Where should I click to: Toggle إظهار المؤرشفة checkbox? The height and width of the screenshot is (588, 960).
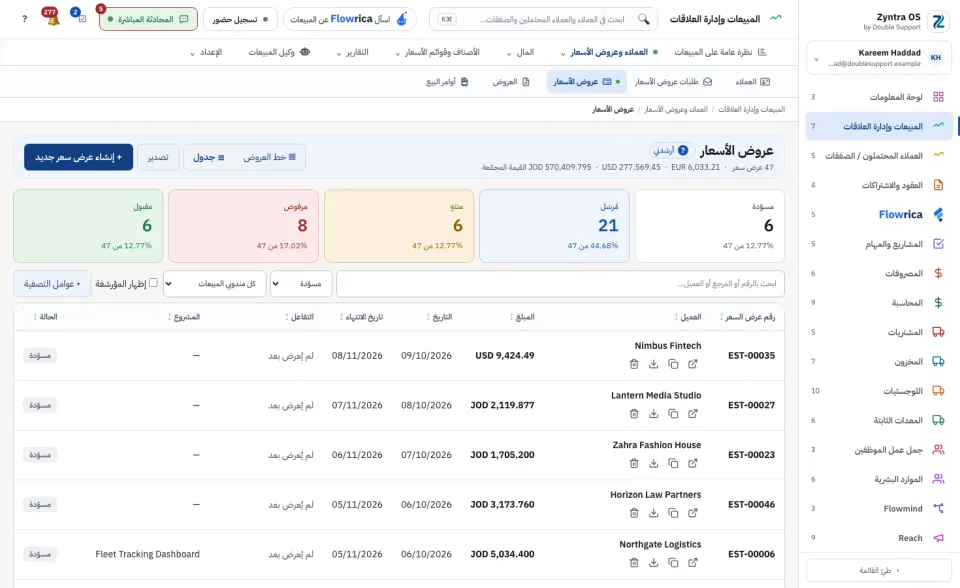(x=153, y=282)
